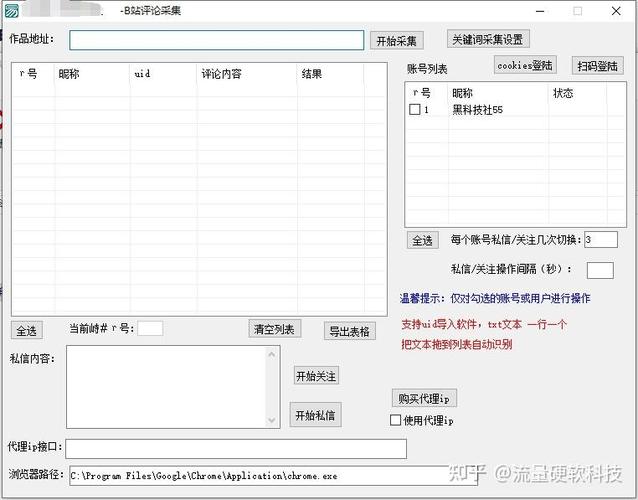This screenshot has height=500, width=638.
Task: Click the 作品地址 input field
Action: pos(216,40)
